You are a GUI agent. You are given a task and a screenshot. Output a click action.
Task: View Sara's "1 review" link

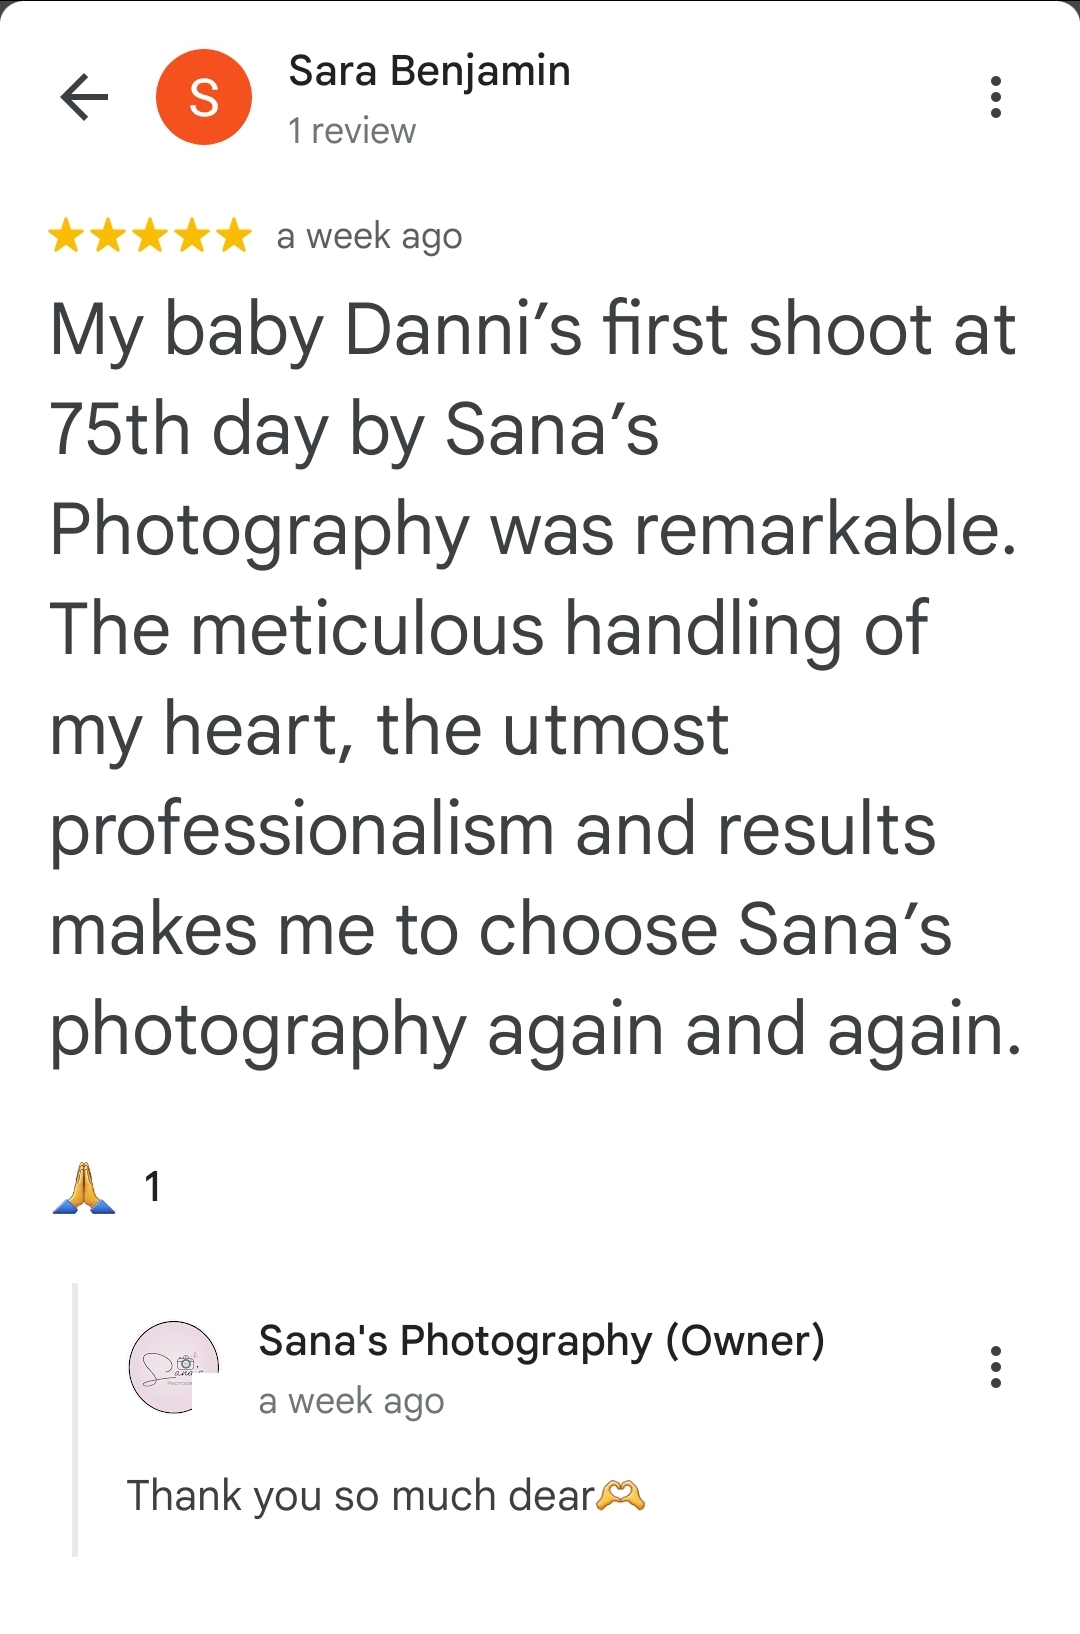(351, 131)
